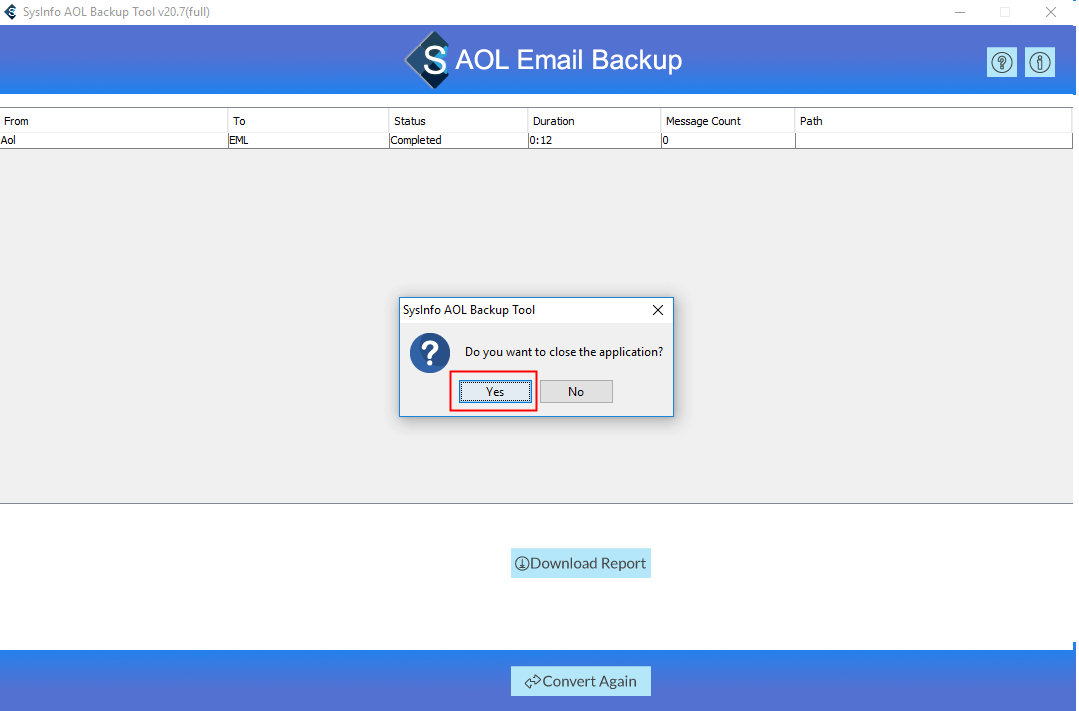Minimize the main application window
Viewport: 1079px width, 711px height.
tap(960, 12)
